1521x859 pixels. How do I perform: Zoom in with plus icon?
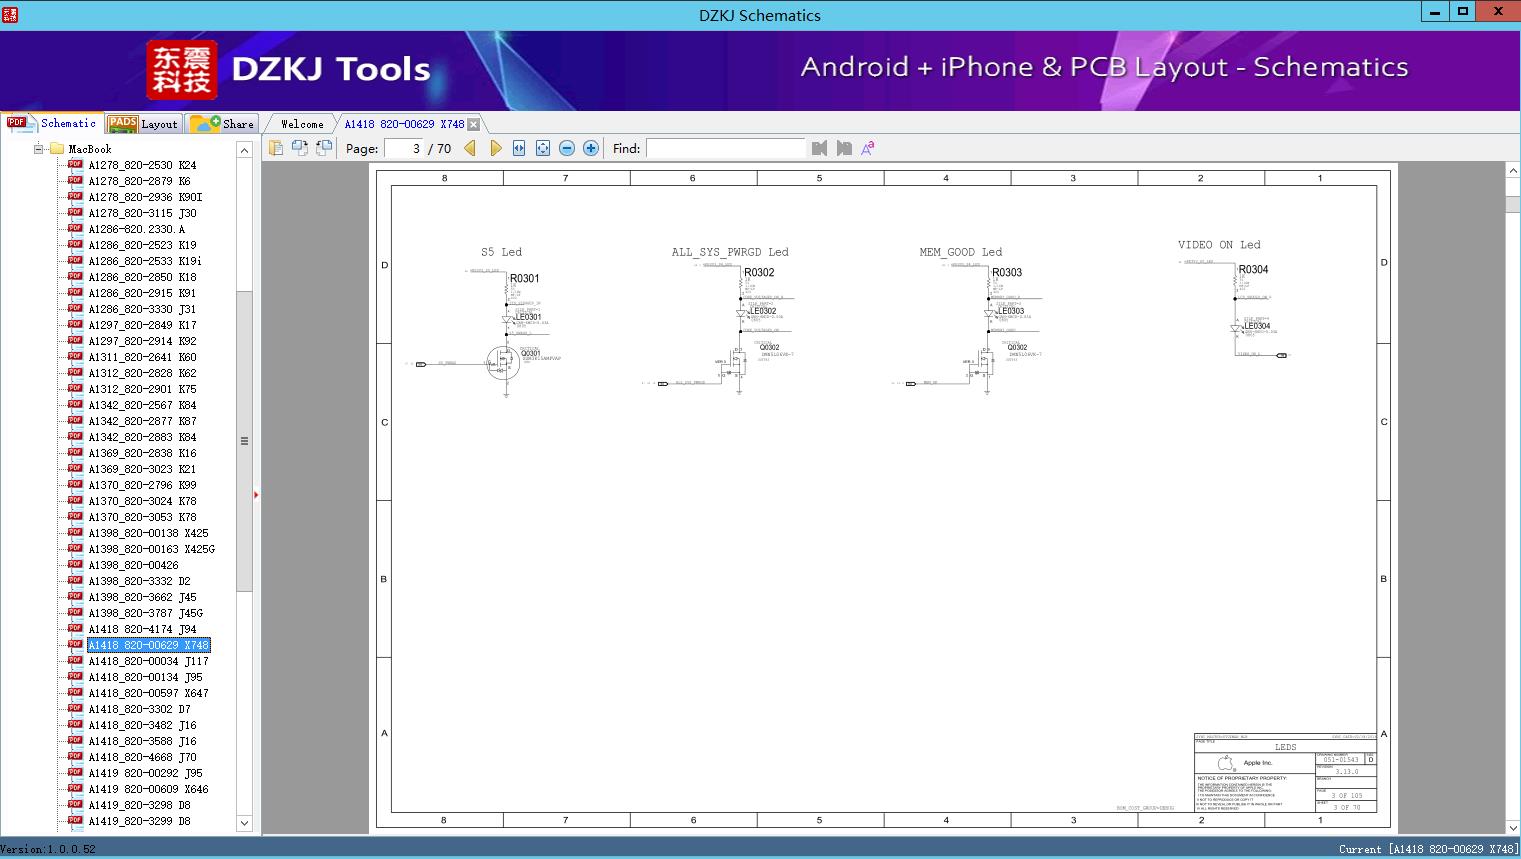coord(591,148)
